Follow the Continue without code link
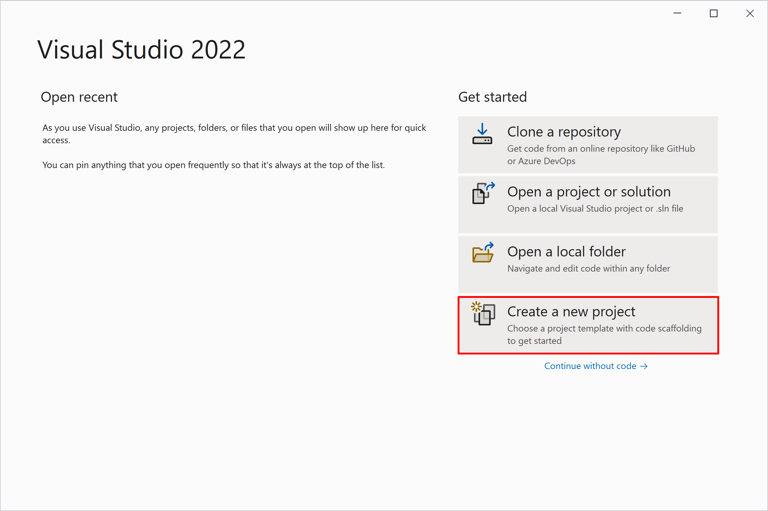The height and width of the screenshot is (511, 768). coord(590,366)
